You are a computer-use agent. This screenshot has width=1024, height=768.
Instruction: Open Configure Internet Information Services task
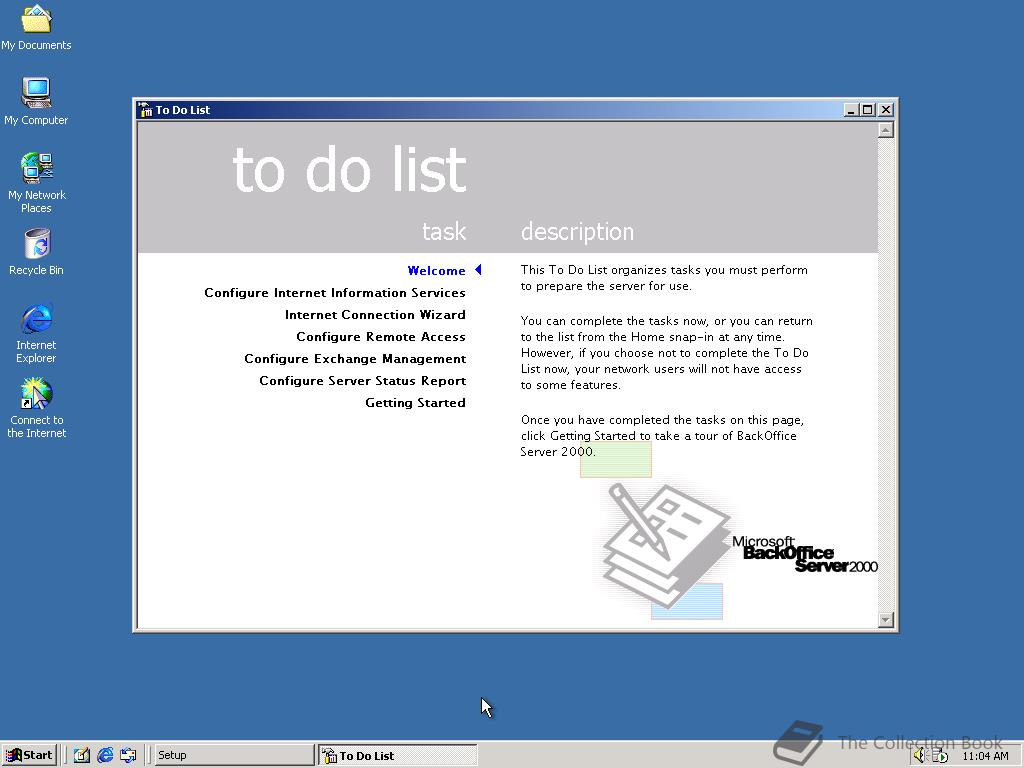[335, 293]
